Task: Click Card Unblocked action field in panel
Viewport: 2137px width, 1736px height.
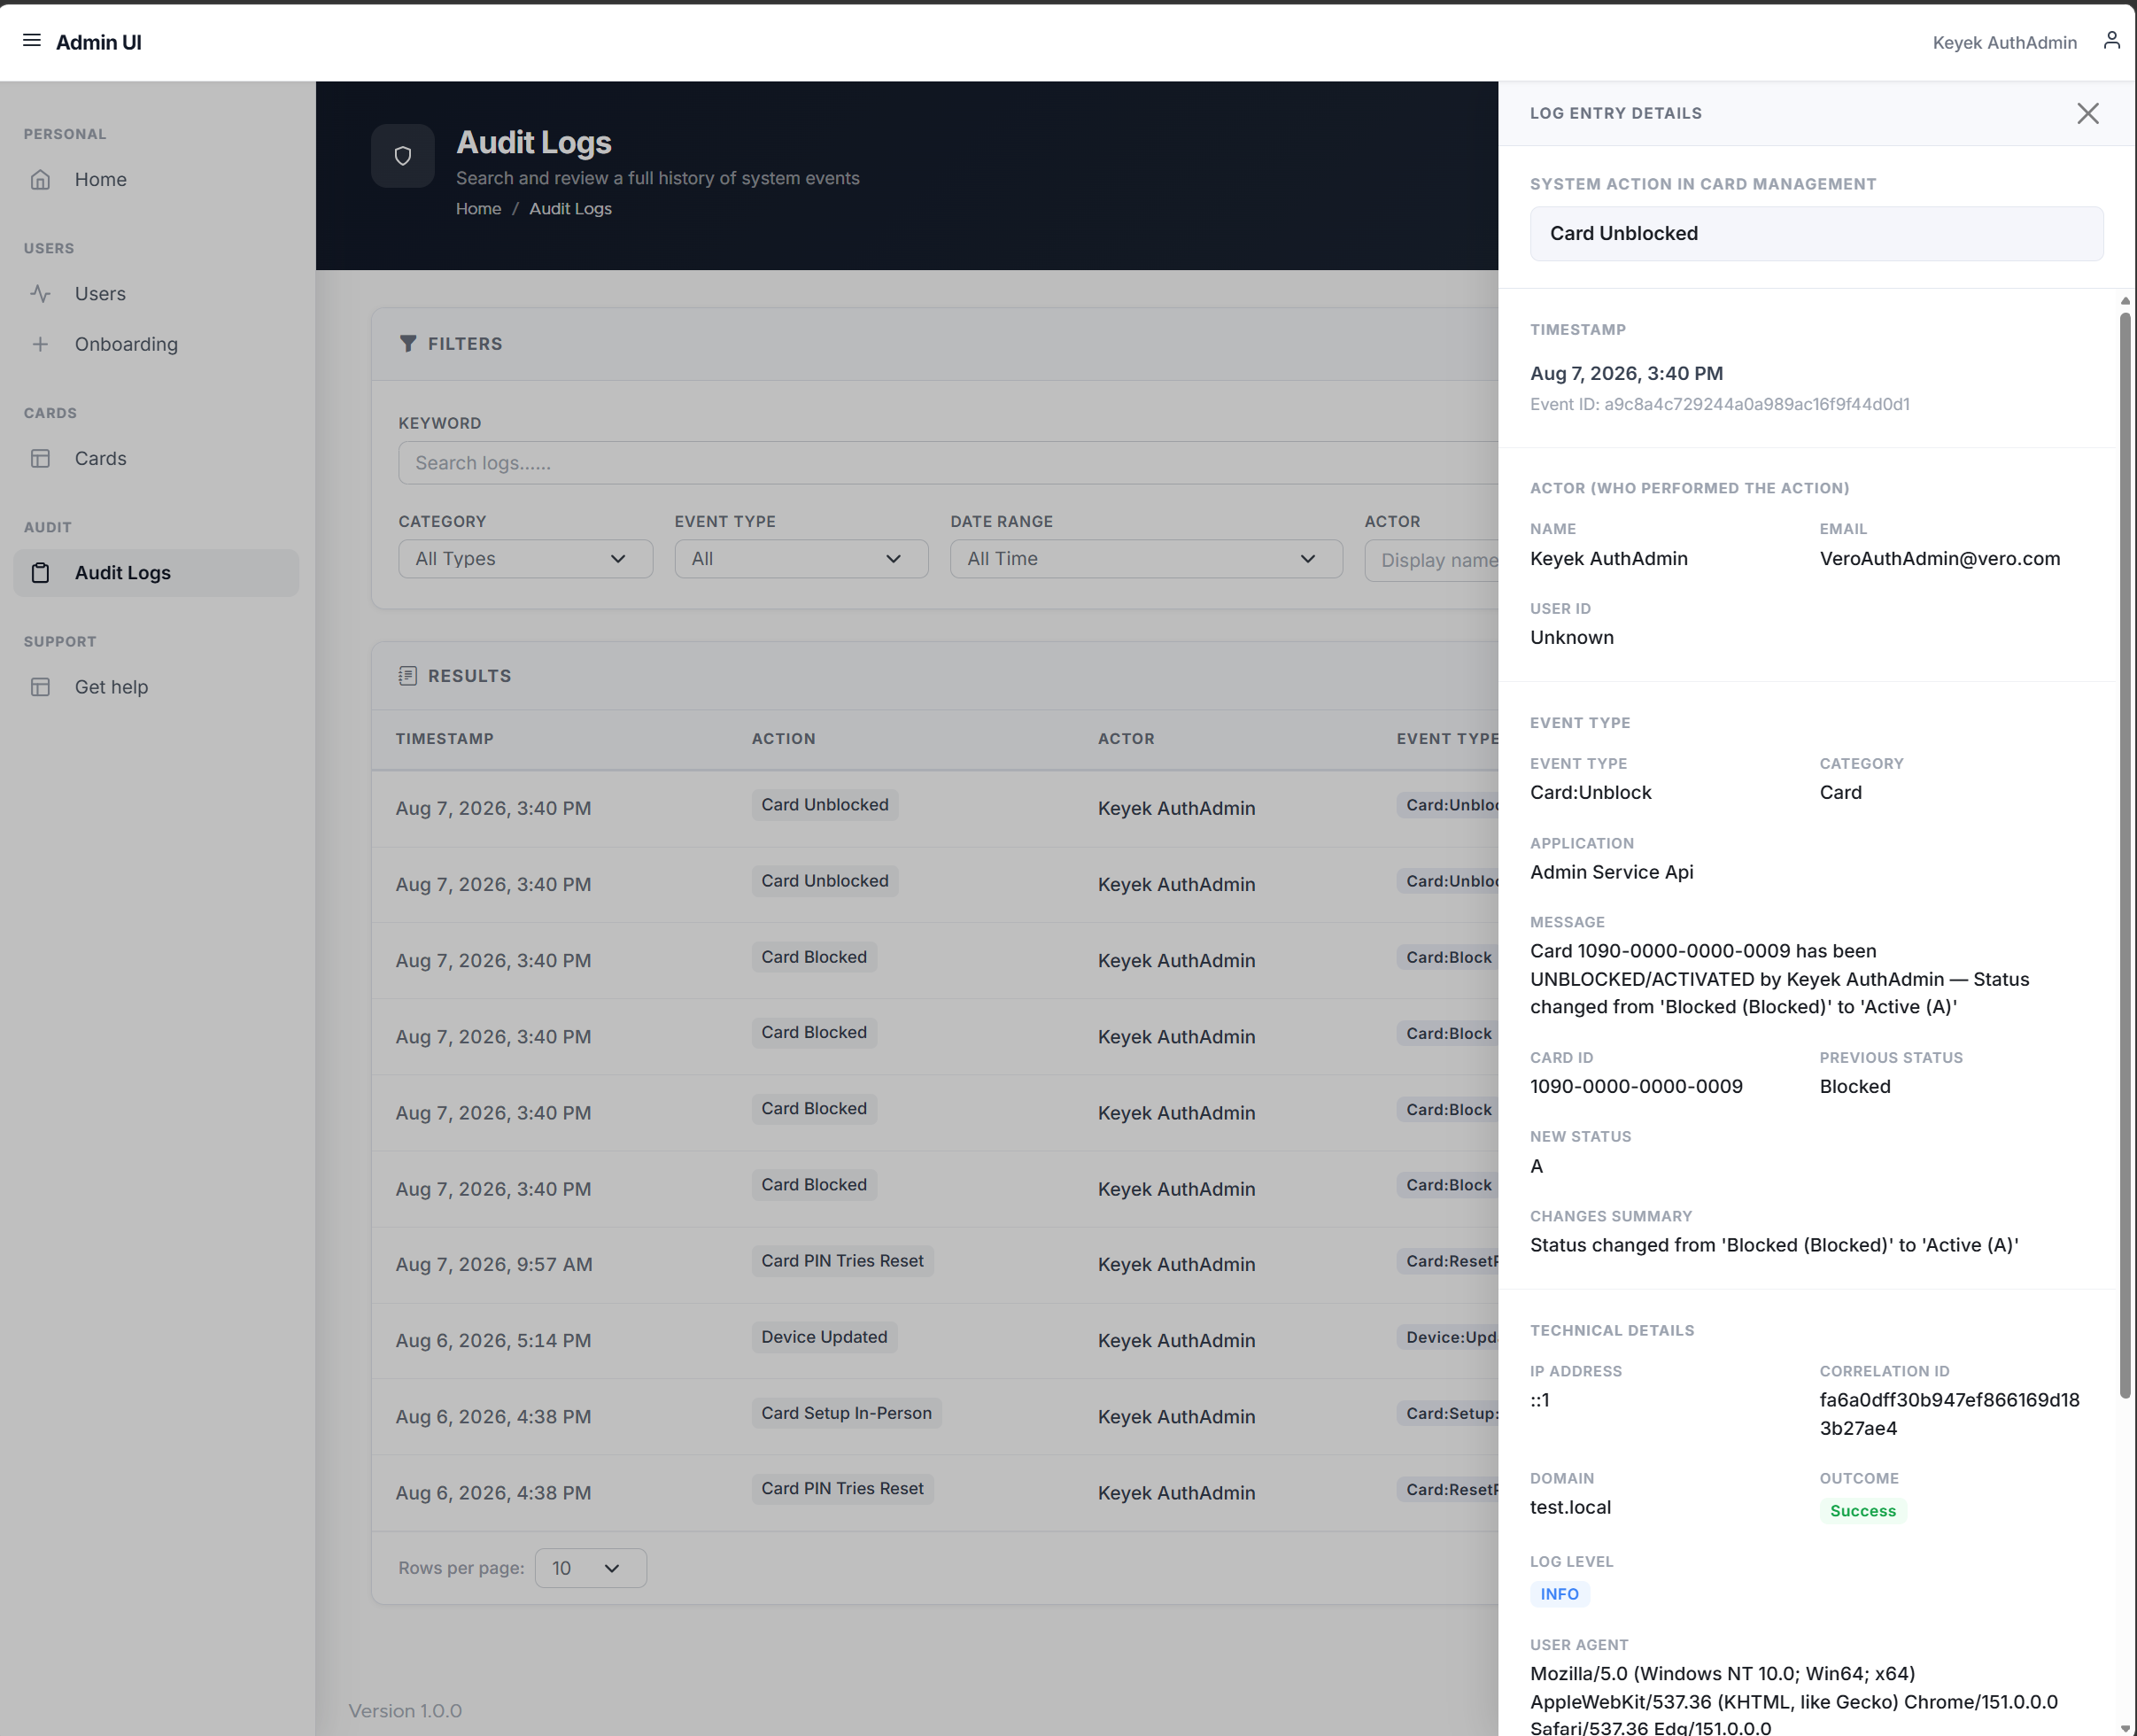Action: (1816, 234)
